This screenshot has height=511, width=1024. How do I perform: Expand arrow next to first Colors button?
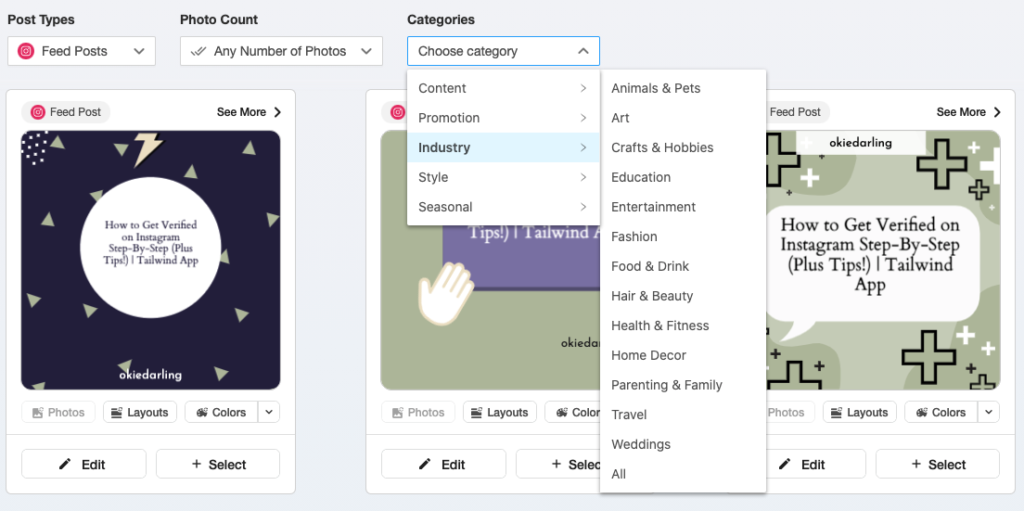(270, 412)
